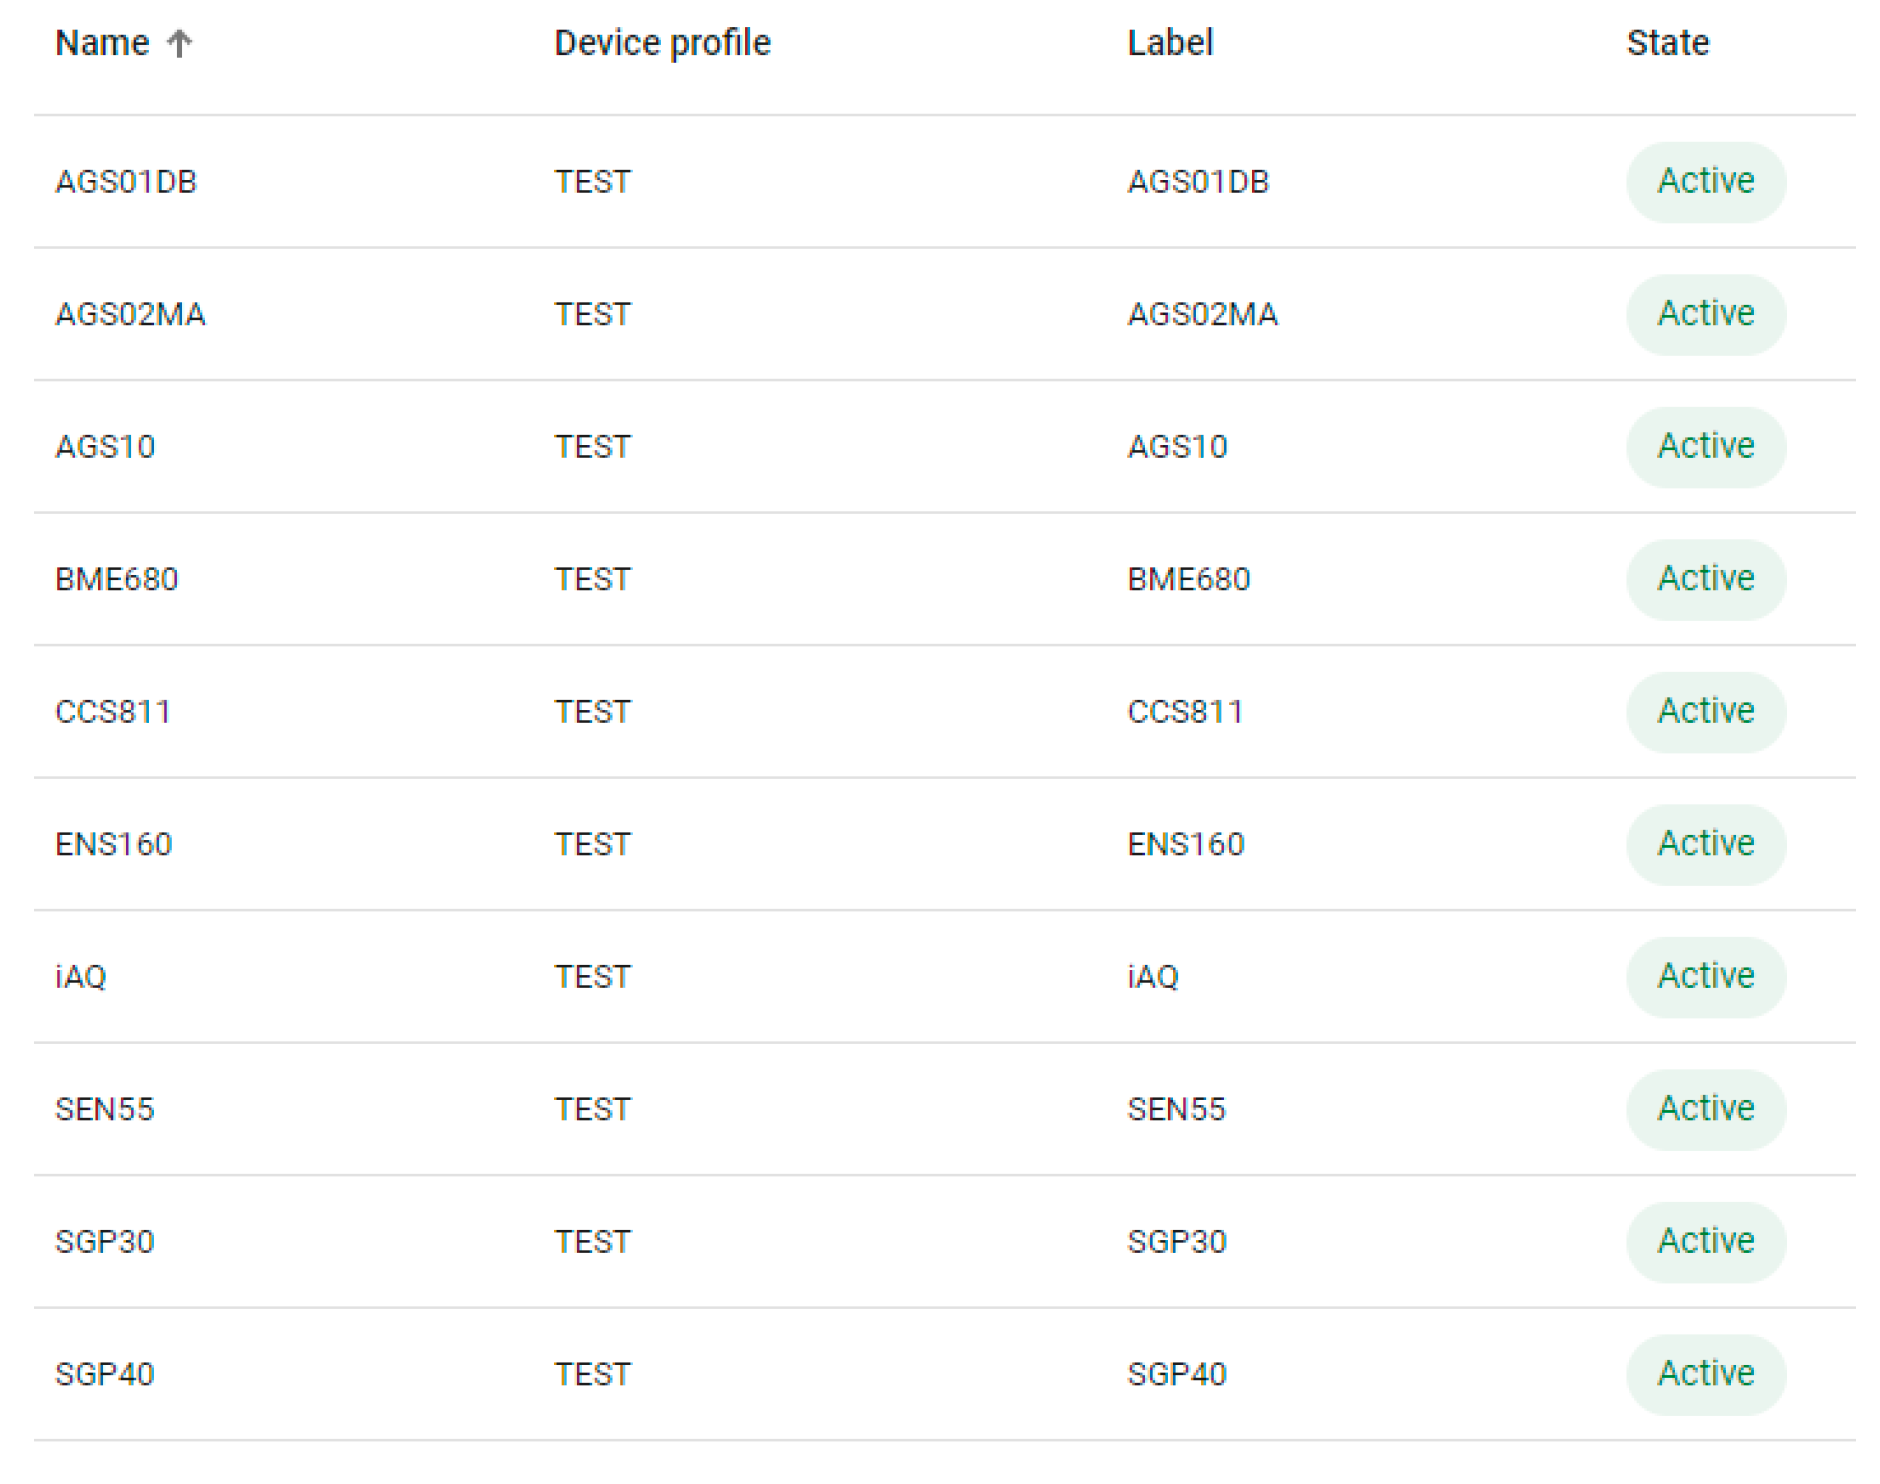Image resolution: width=1880 pixels, height=1484 pixels.
Task: Open the CCS811 device row
Action: click(113, 712)
